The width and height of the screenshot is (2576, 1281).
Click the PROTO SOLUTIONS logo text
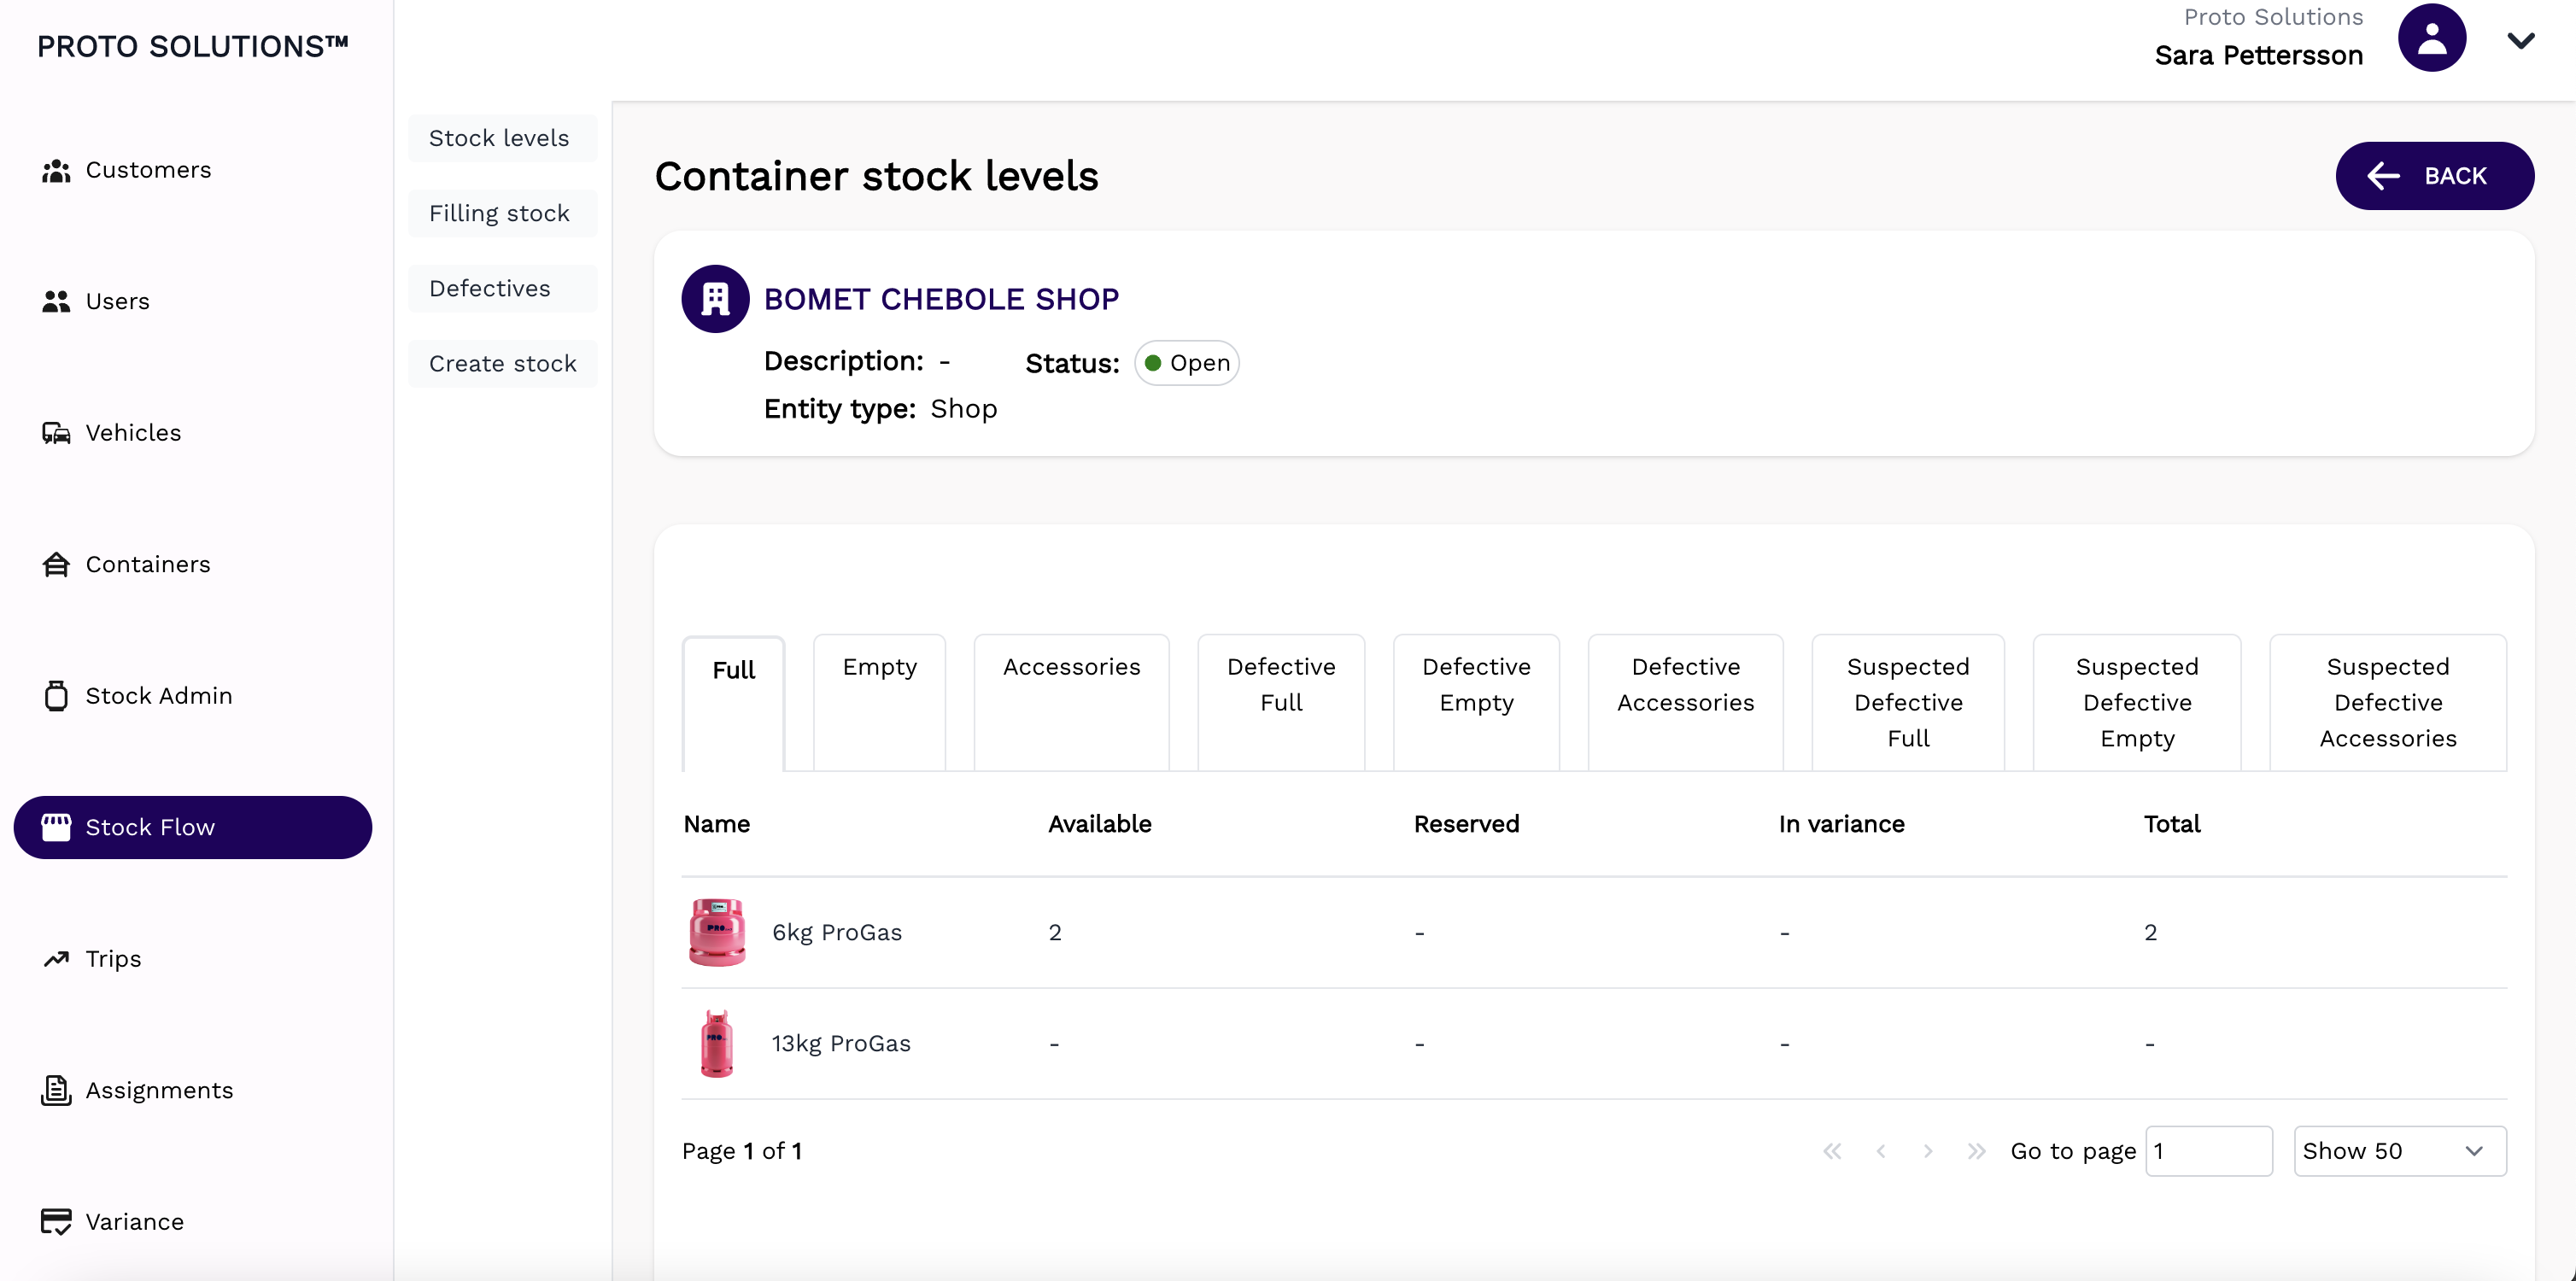(x=193, y=46)
